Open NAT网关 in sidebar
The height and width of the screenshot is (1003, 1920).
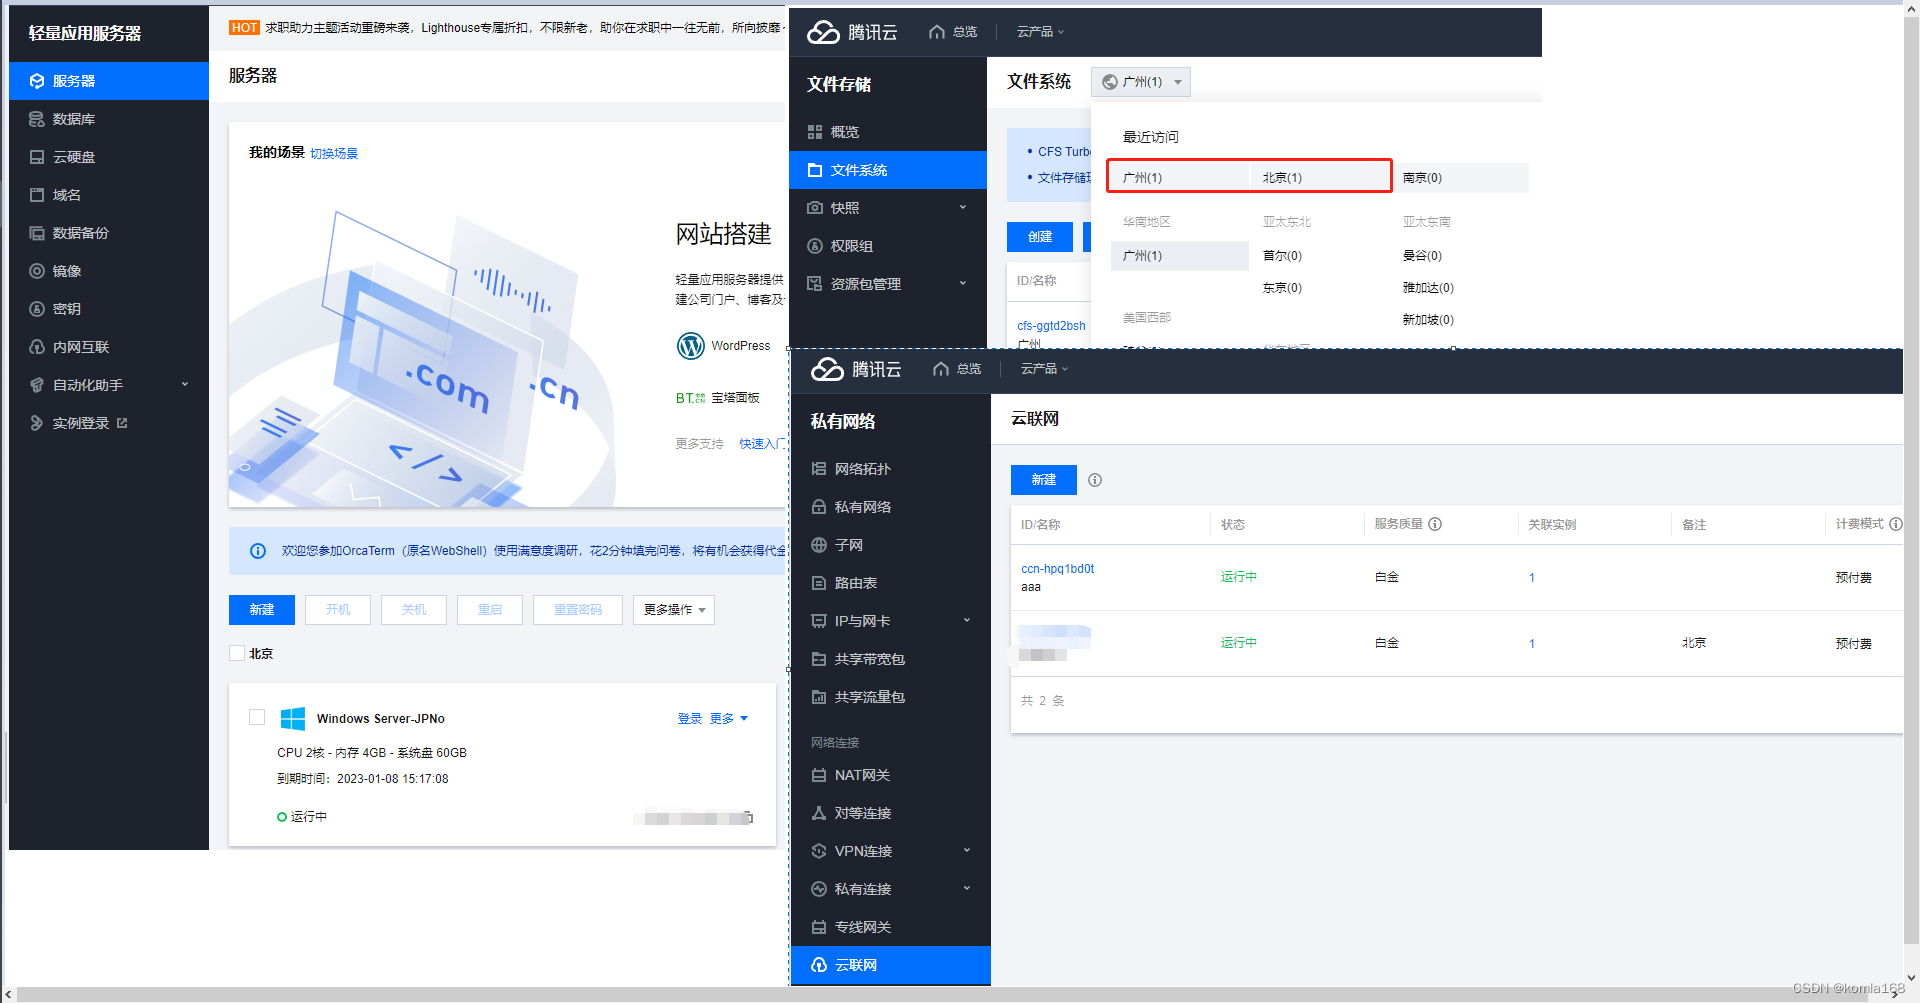click(891, 775)
